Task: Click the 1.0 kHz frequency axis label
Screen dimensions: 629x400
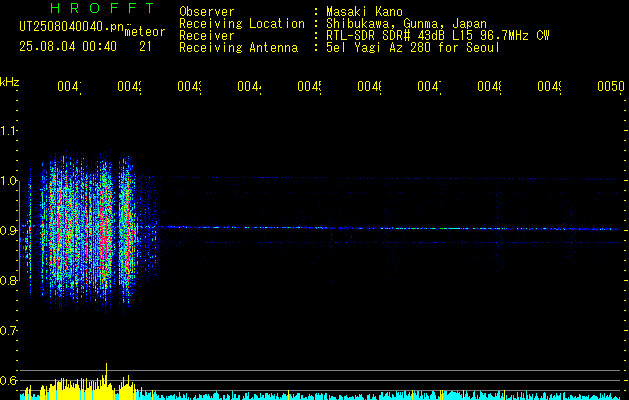Action: click(8, 181)
